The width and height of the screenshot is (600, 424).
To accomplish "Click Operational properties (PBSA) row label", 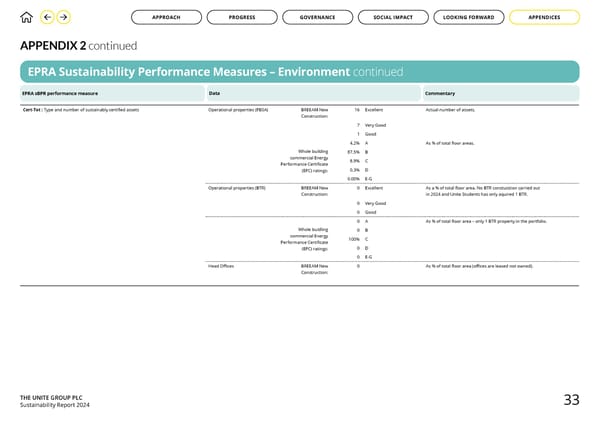I will 237,109.
